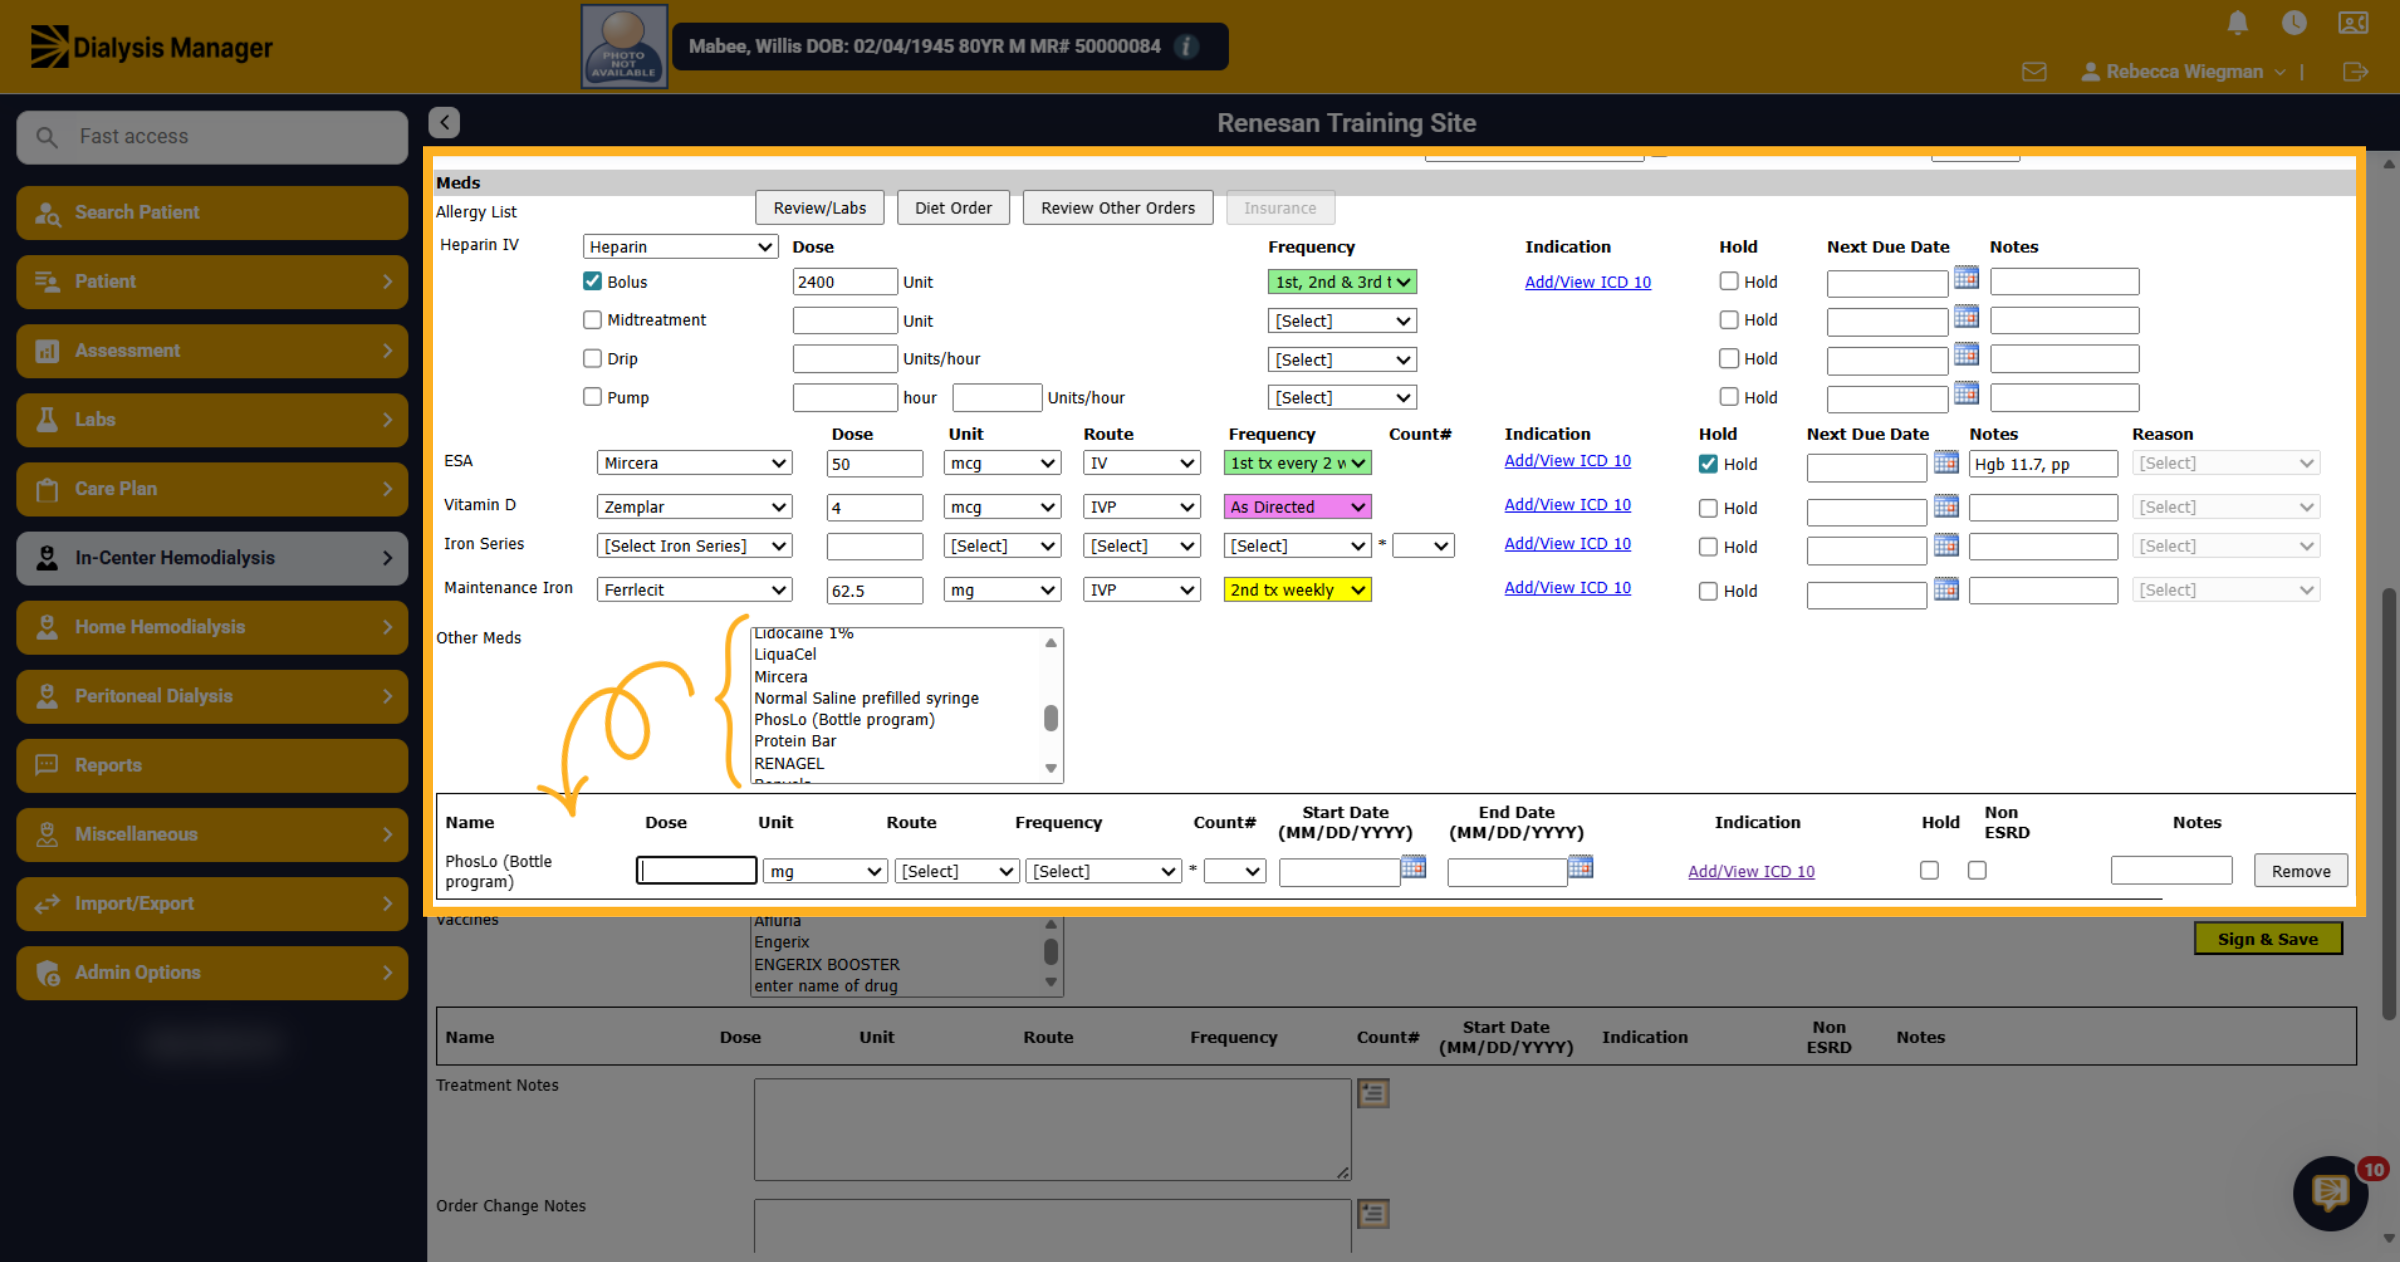Enable the Pump heparin checkbox
2400x1262 pixels.
pos(593,397)
